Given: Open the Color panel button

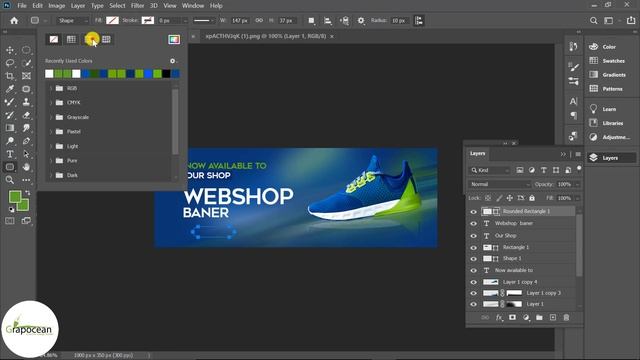Looking at the screenshot, I should click(602, 47).
